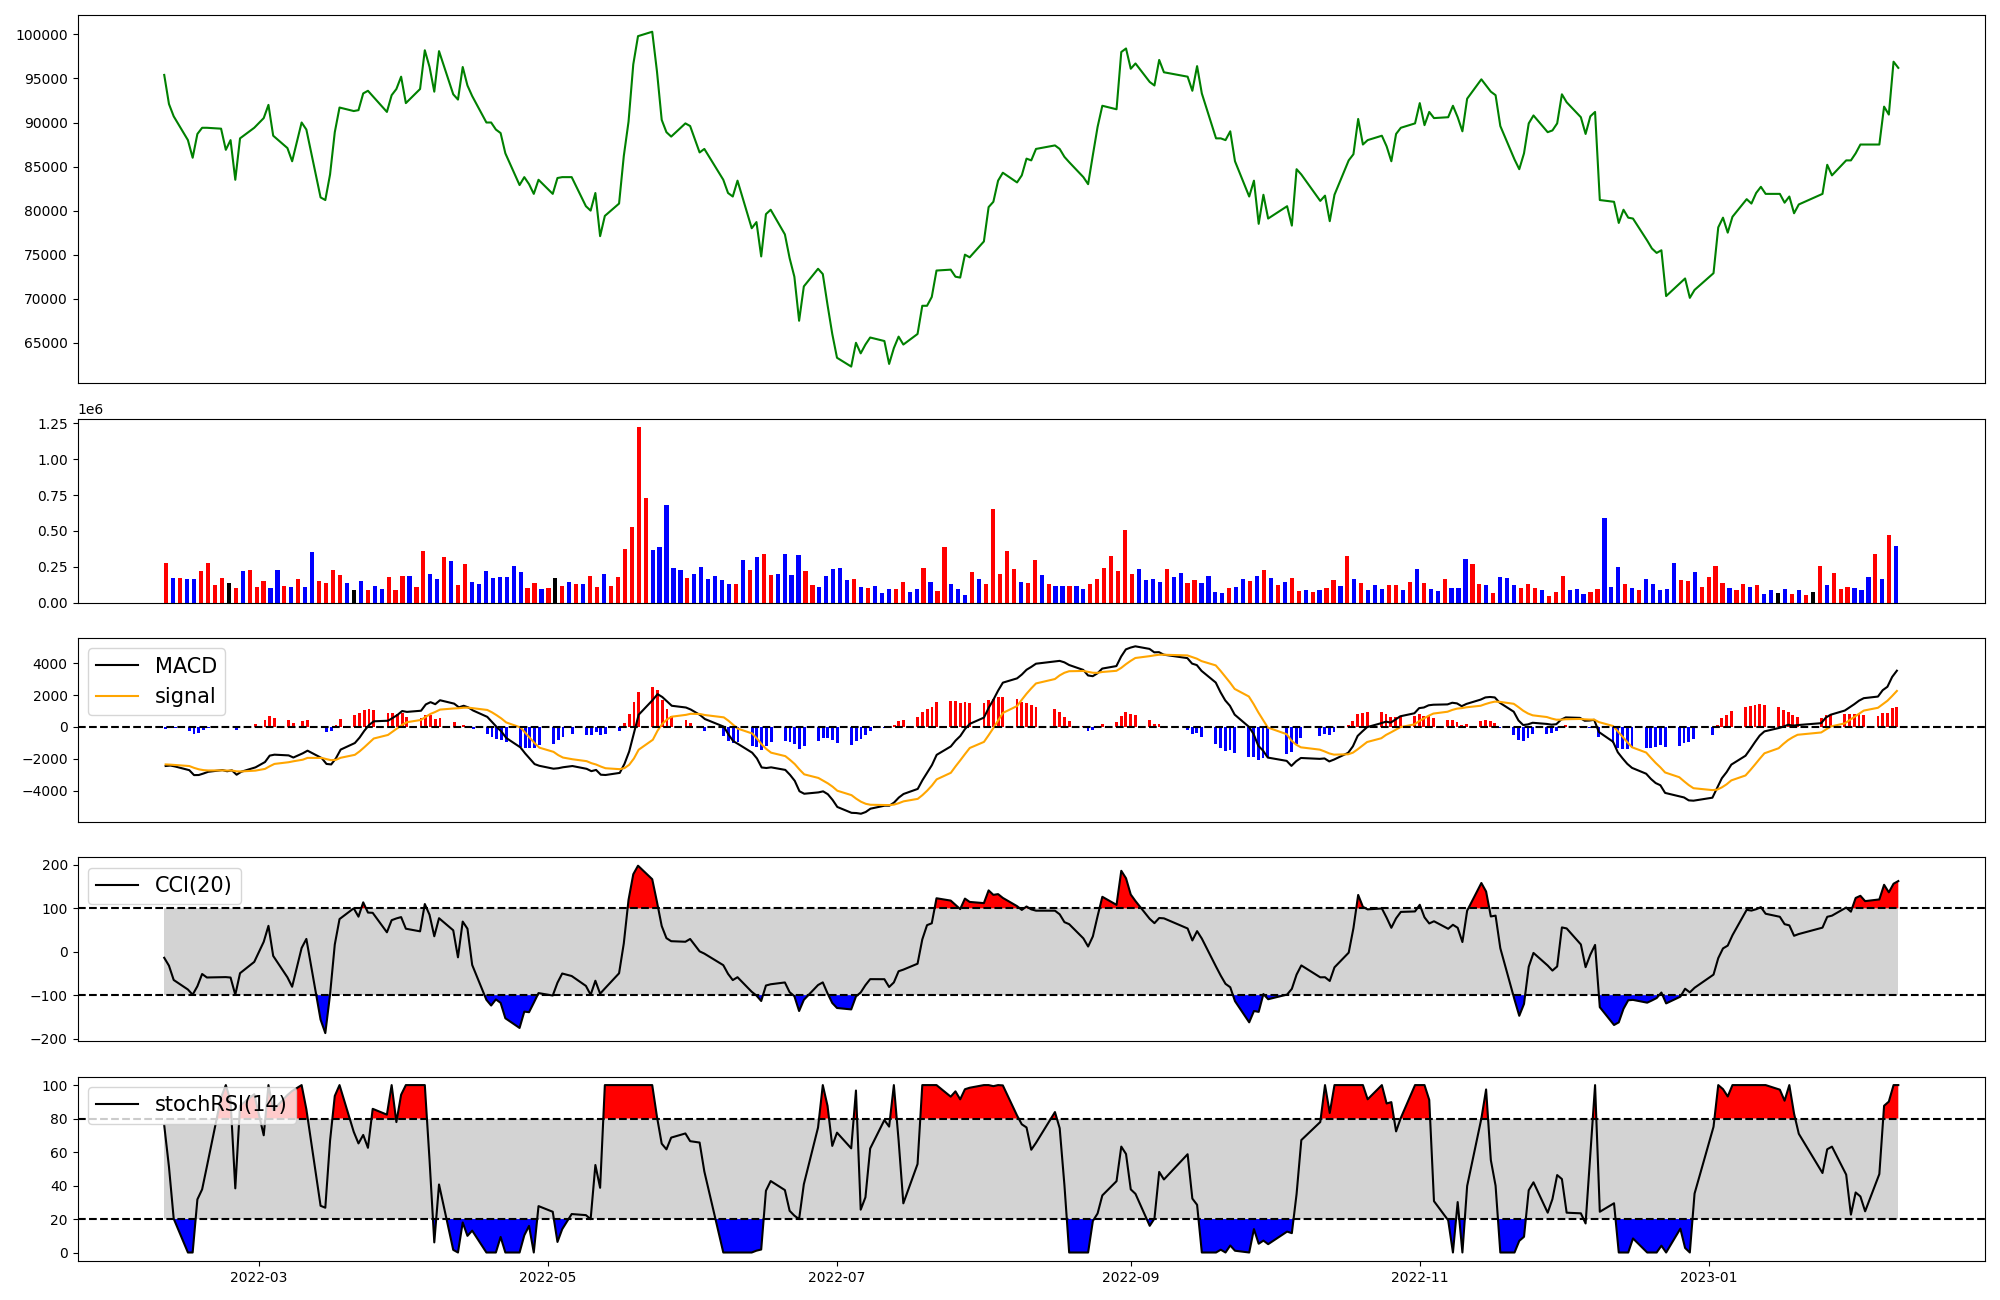Image resolution: width=2000 pixels, height=1300 pixels.
Task: Click the 2022-07 x-axis tick label
Action: coord(836,1277)
